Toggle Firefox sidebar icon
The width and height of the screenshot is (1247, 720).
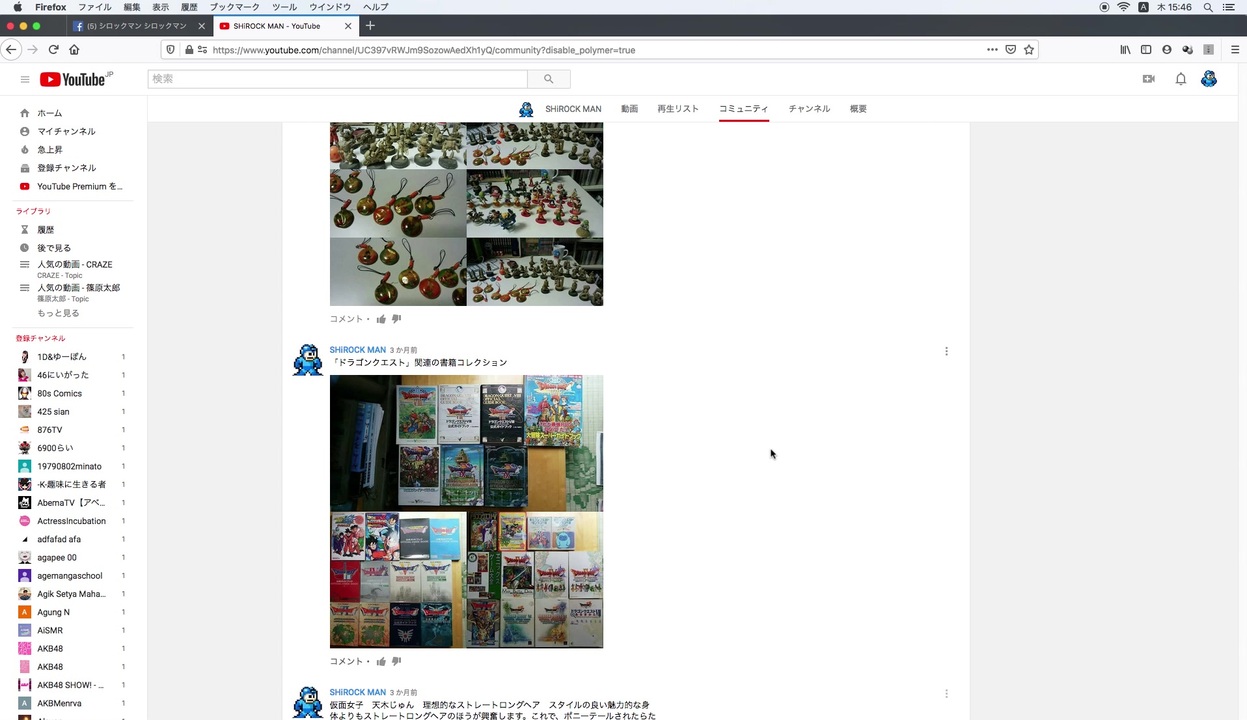point(1146,49)
